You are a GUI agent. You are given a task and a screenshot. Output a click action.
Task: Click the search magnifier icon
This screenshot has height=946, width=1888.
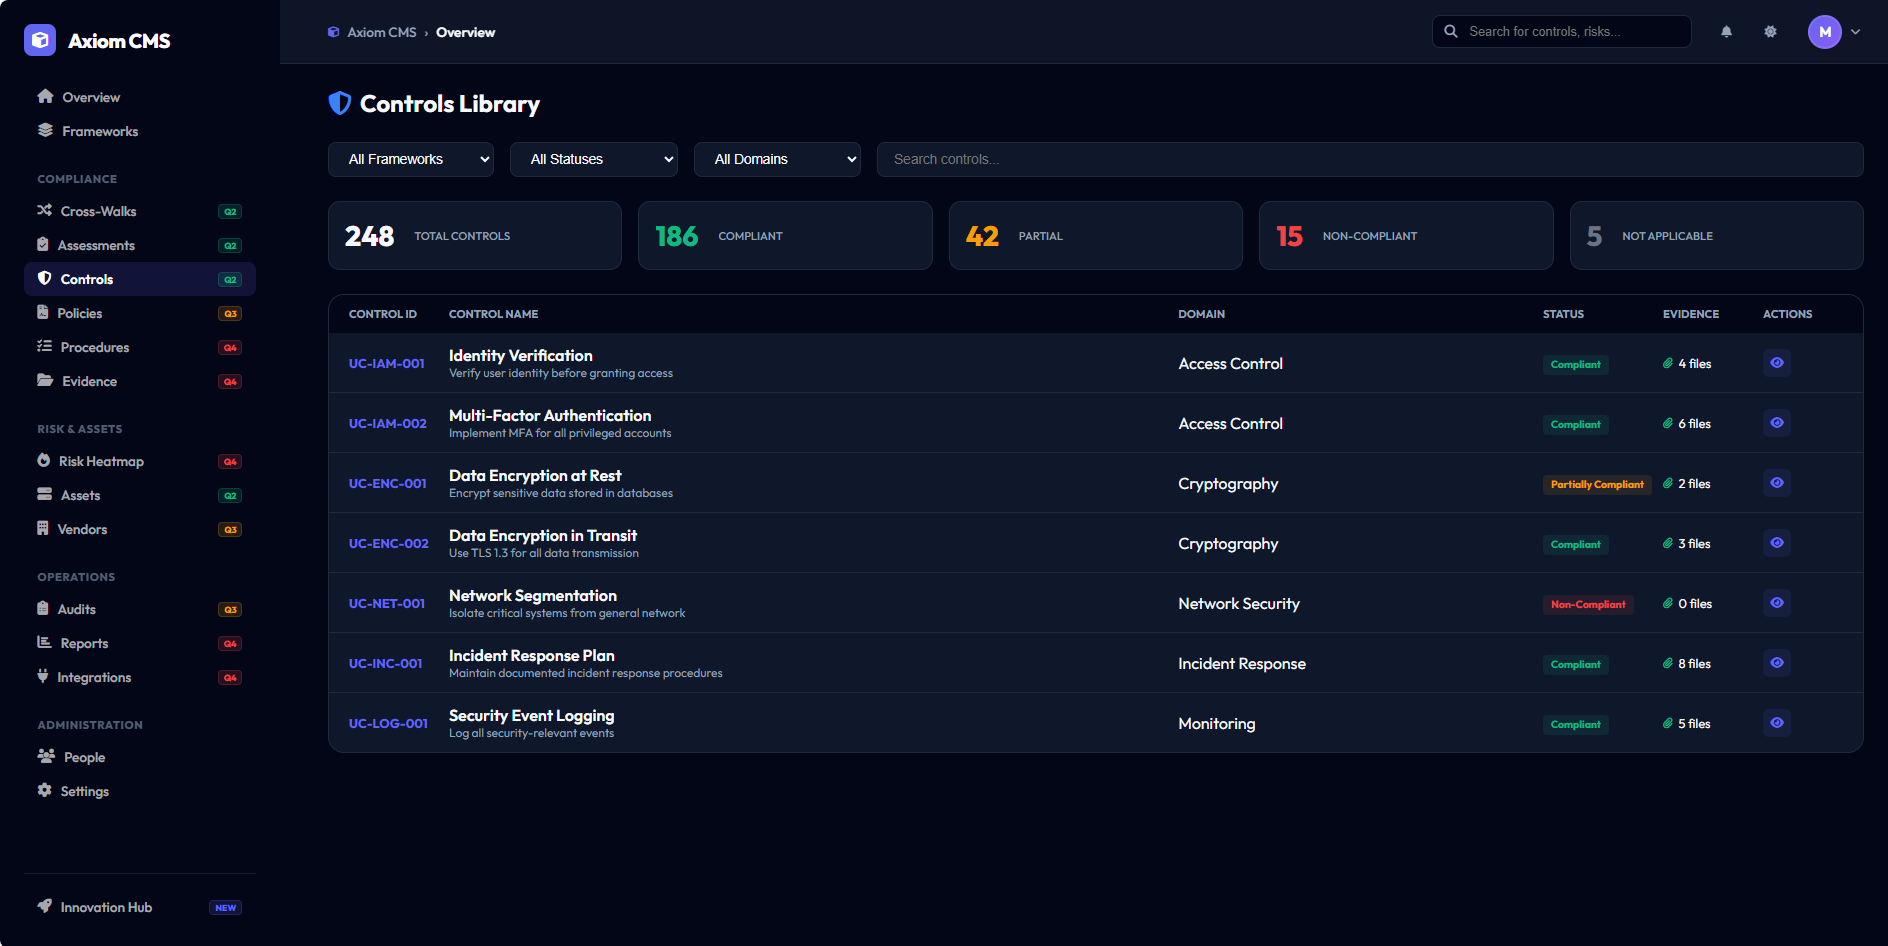coord(1451,31)
